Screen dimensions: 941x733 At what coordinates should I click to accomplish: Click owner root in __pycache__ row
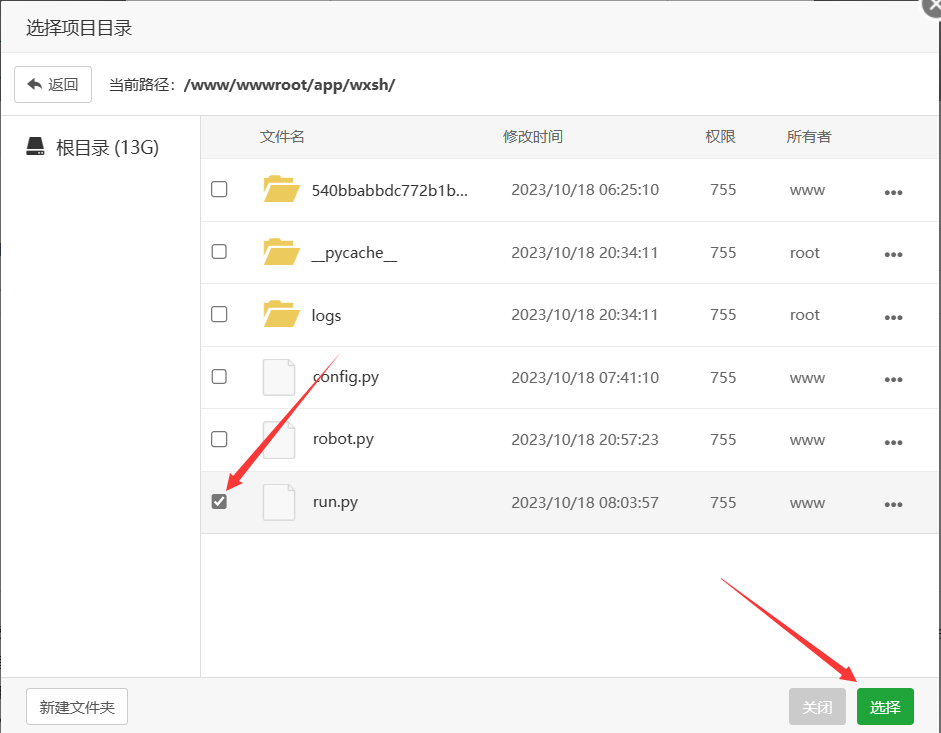(804, 253)
